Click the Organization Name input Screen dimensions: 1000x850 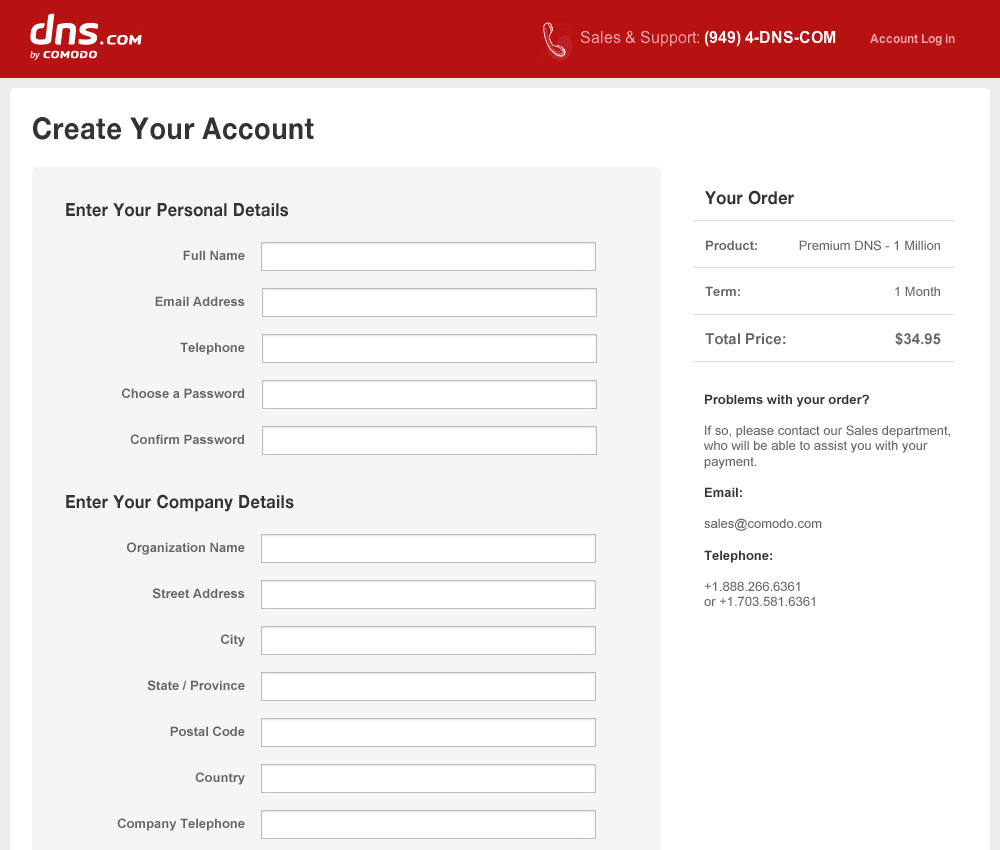point(428,548)
